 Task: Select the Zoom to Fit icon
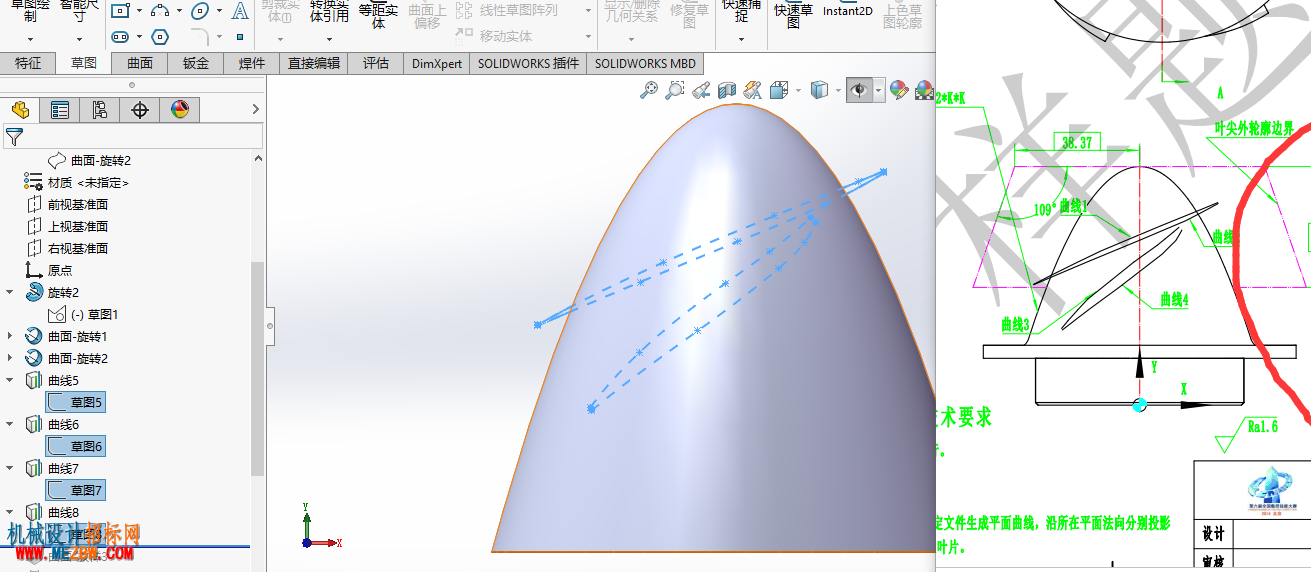649,90
